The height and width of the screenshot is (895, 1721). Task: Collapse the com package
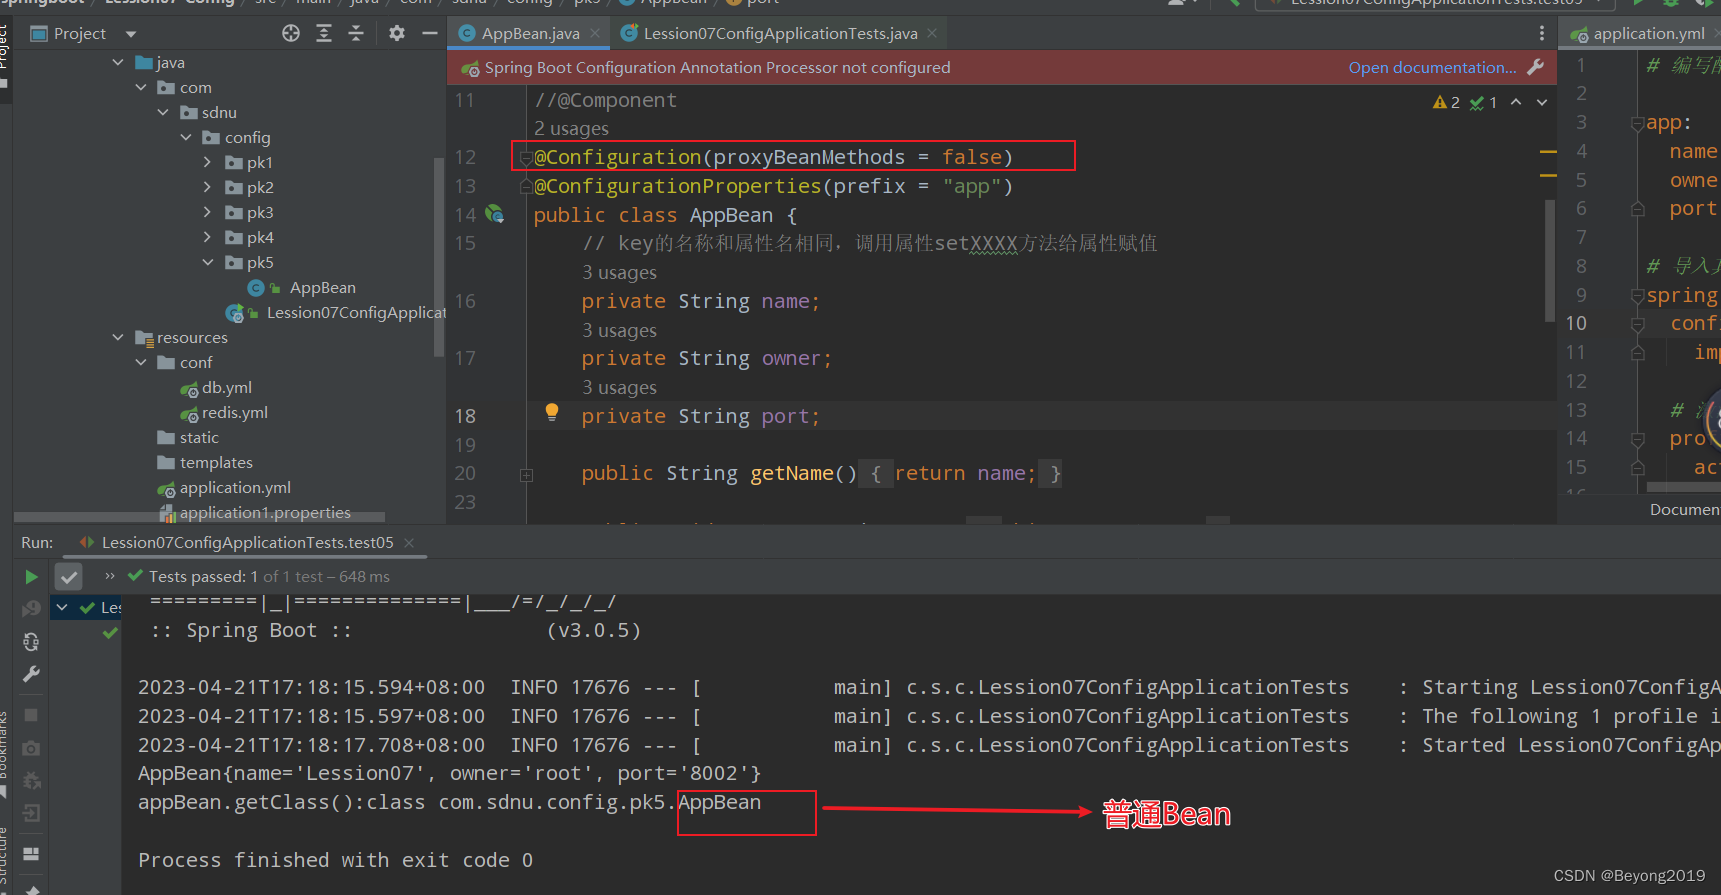(141, 87)
